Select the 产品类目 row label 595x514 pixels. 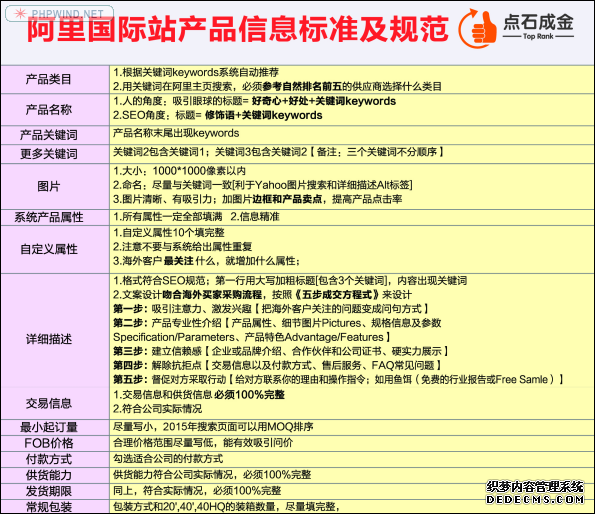click(49, 79)
